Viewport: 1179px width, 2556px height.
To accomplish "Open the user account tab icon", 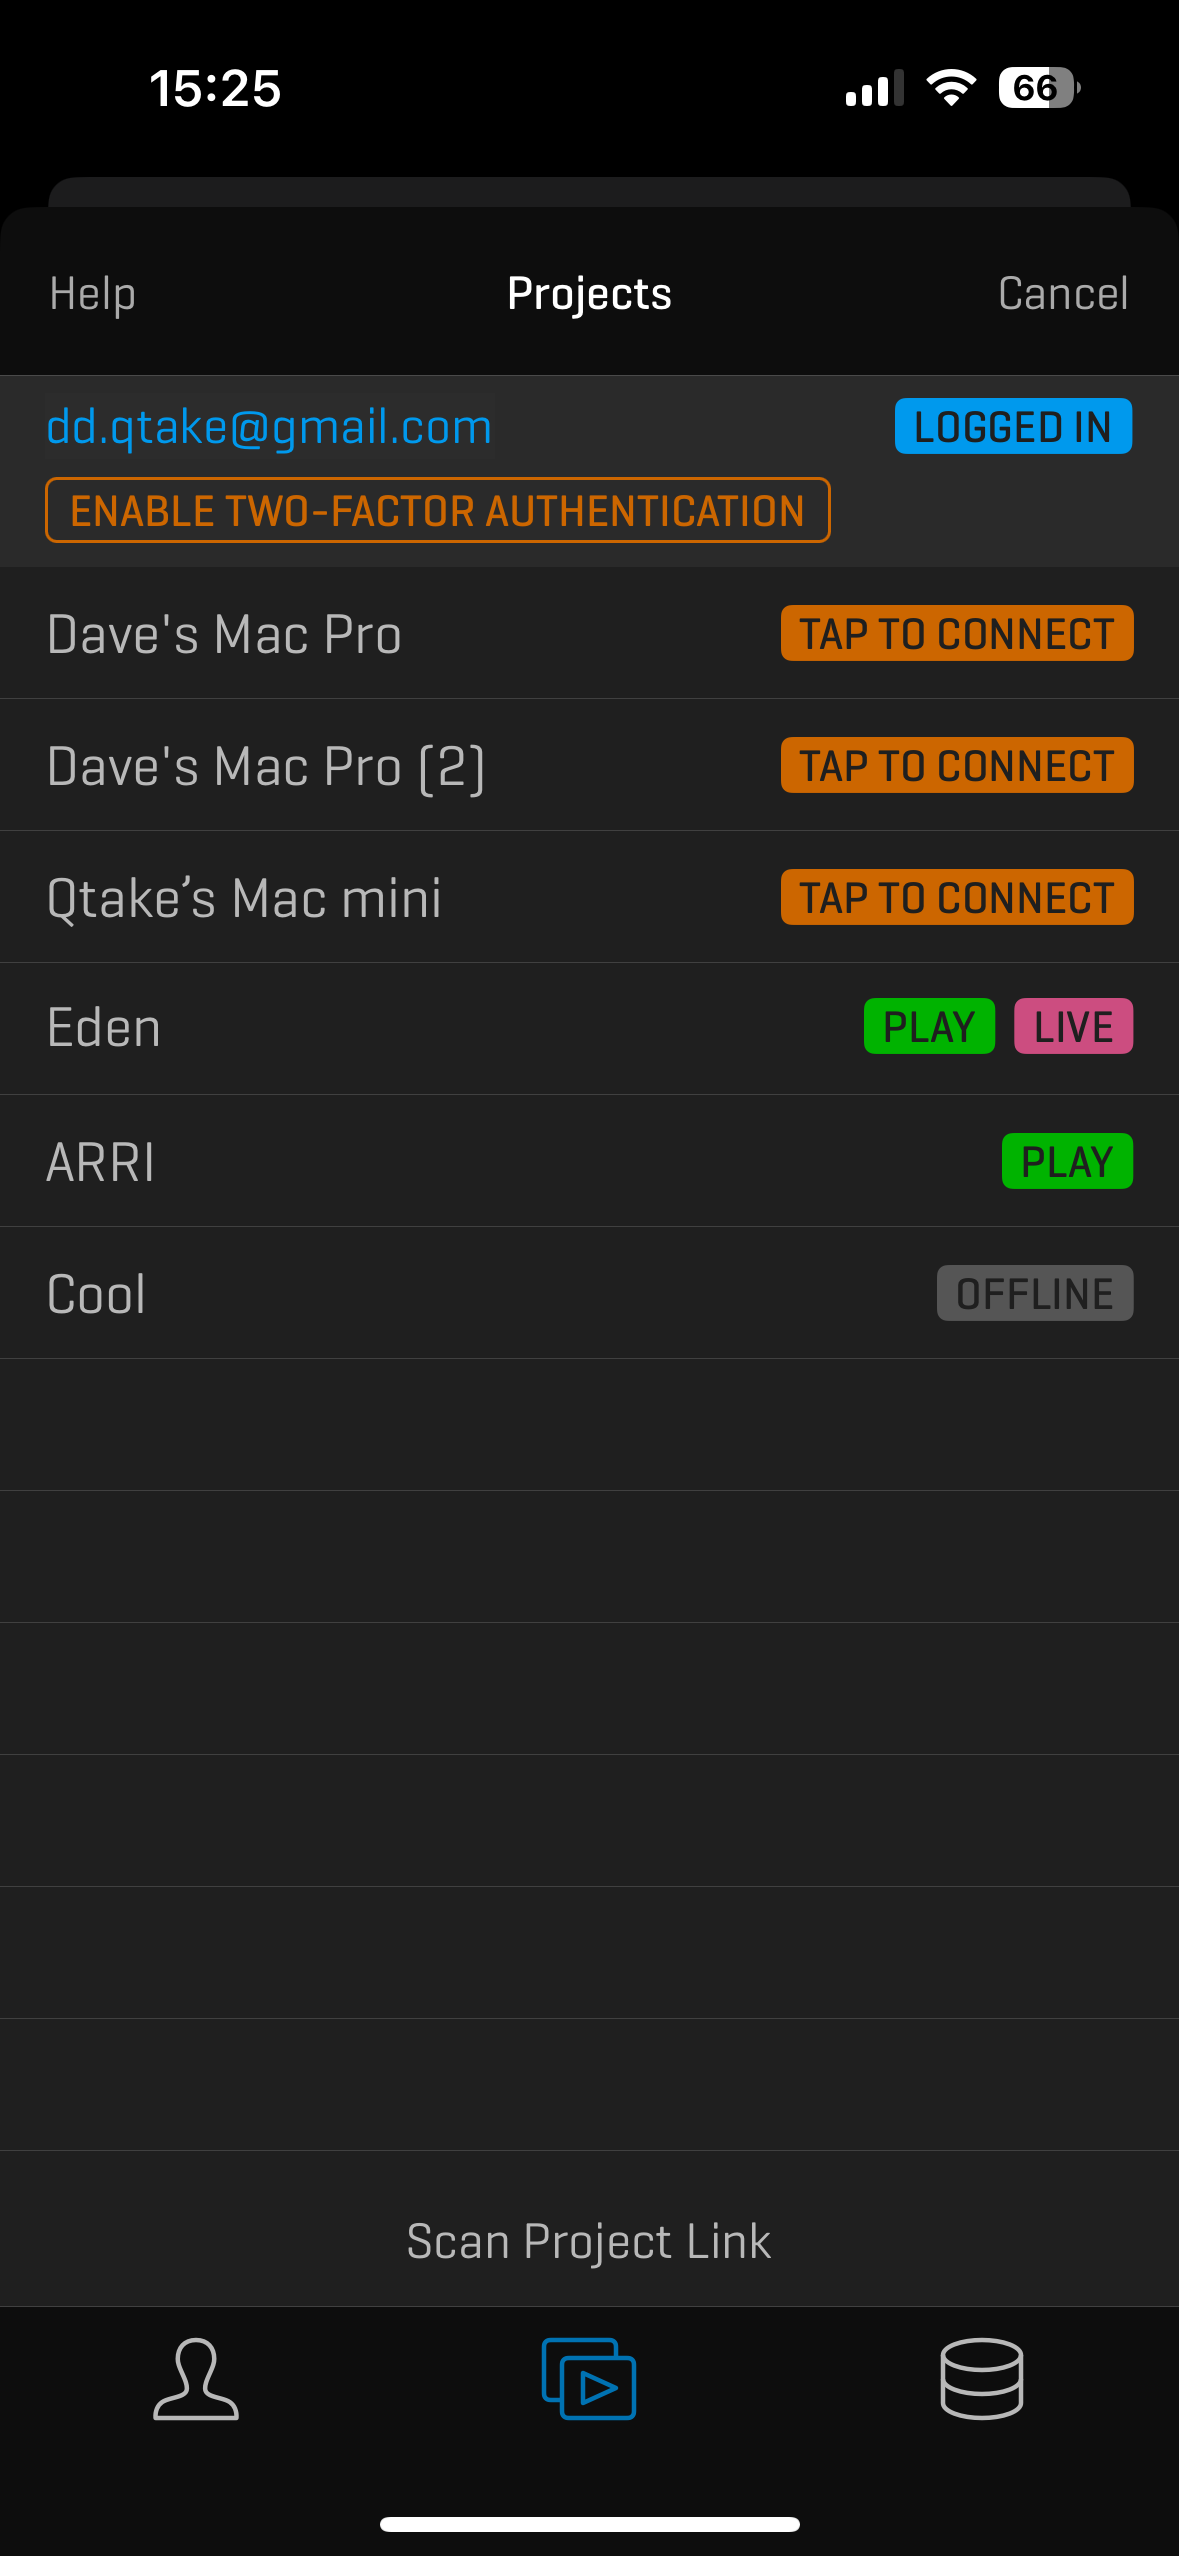I will [x=196, y=2379].
